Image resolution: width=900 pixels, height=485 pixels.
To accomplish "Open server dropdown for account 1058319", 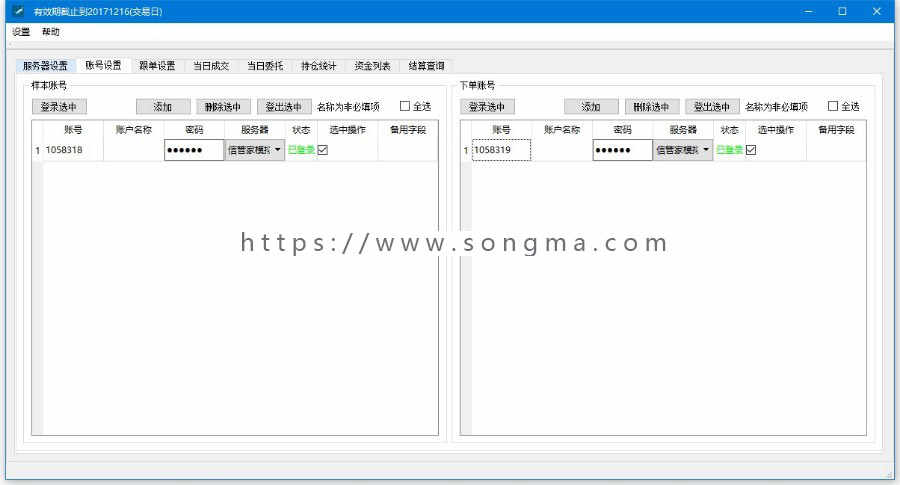I will tap(683, 150).
